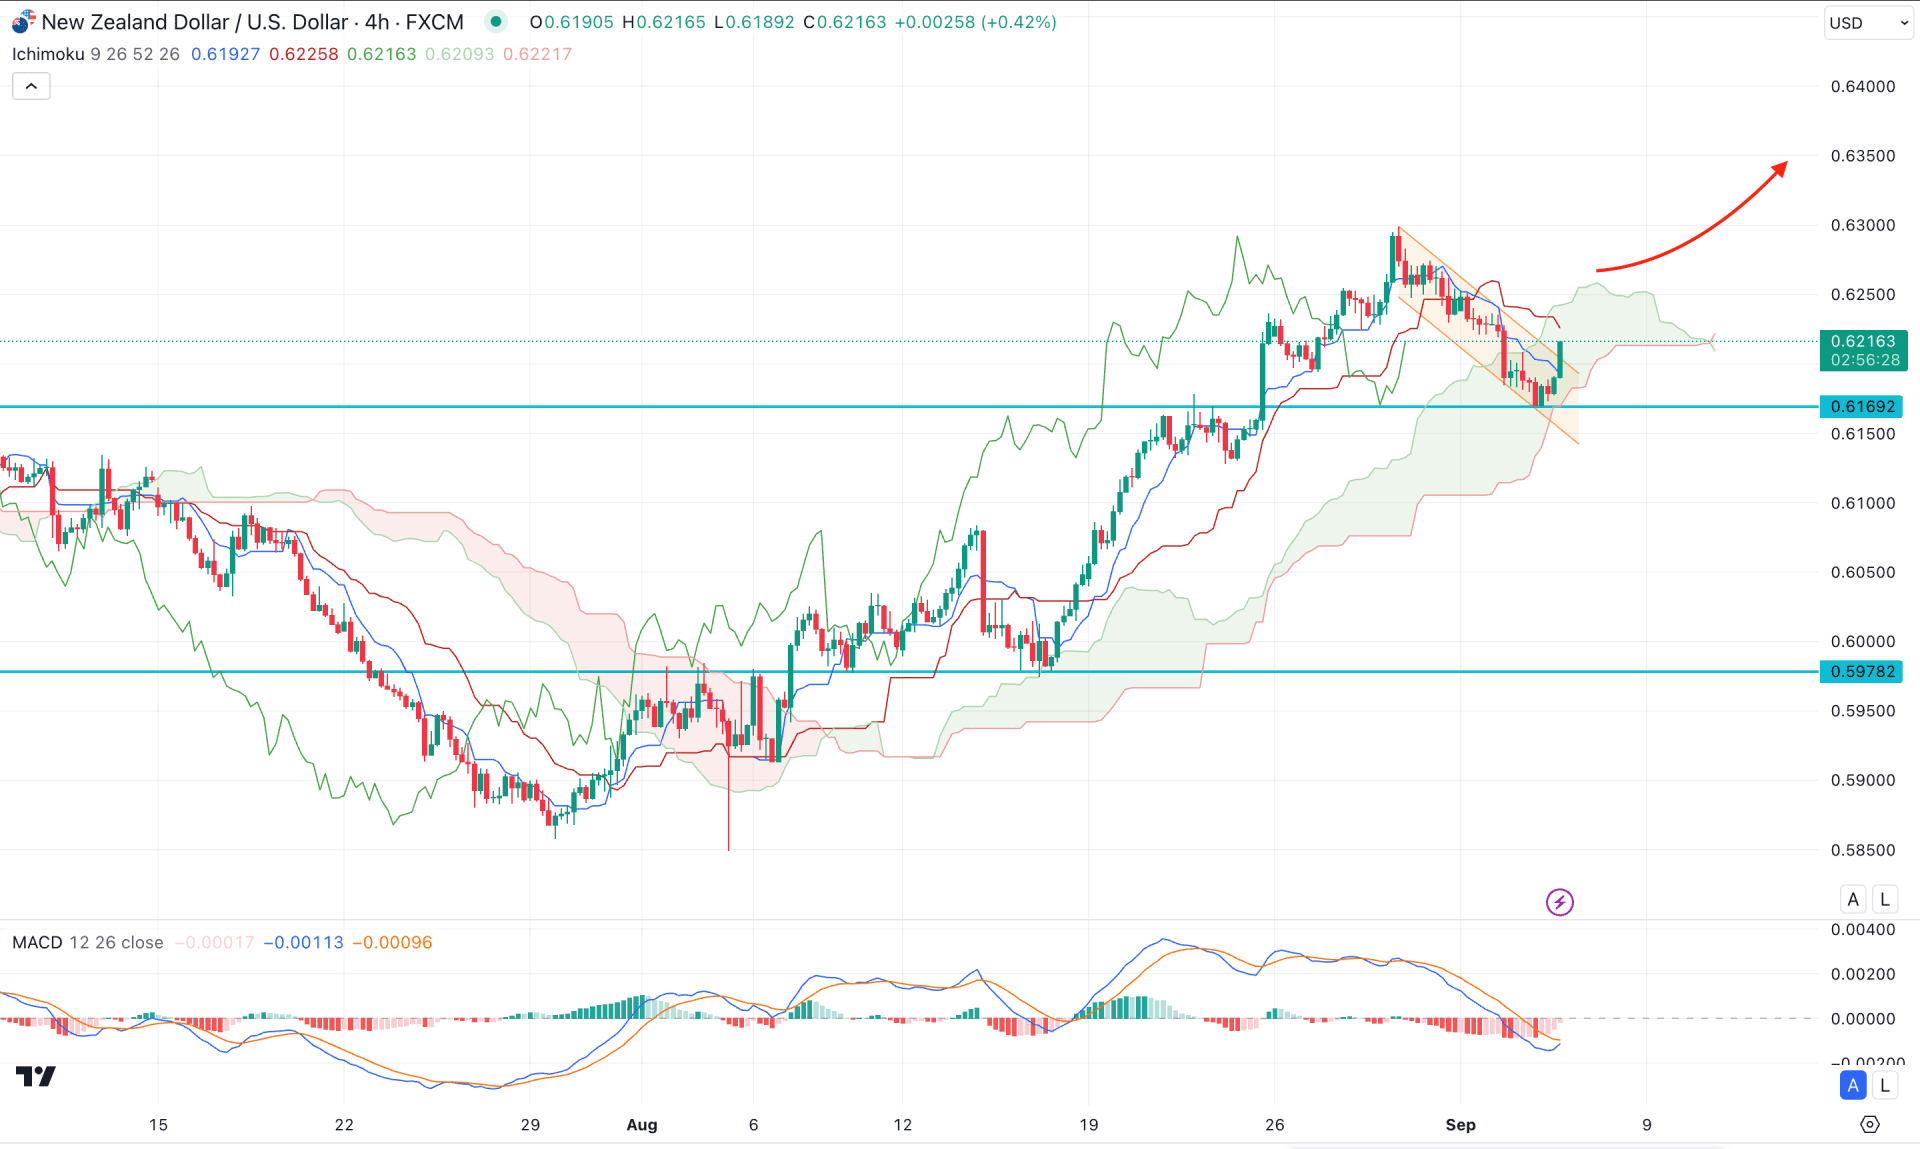This screenshot has width=1920, height=1149.
Task: Open chart settings gear icon
Action: [1869, 1124]
